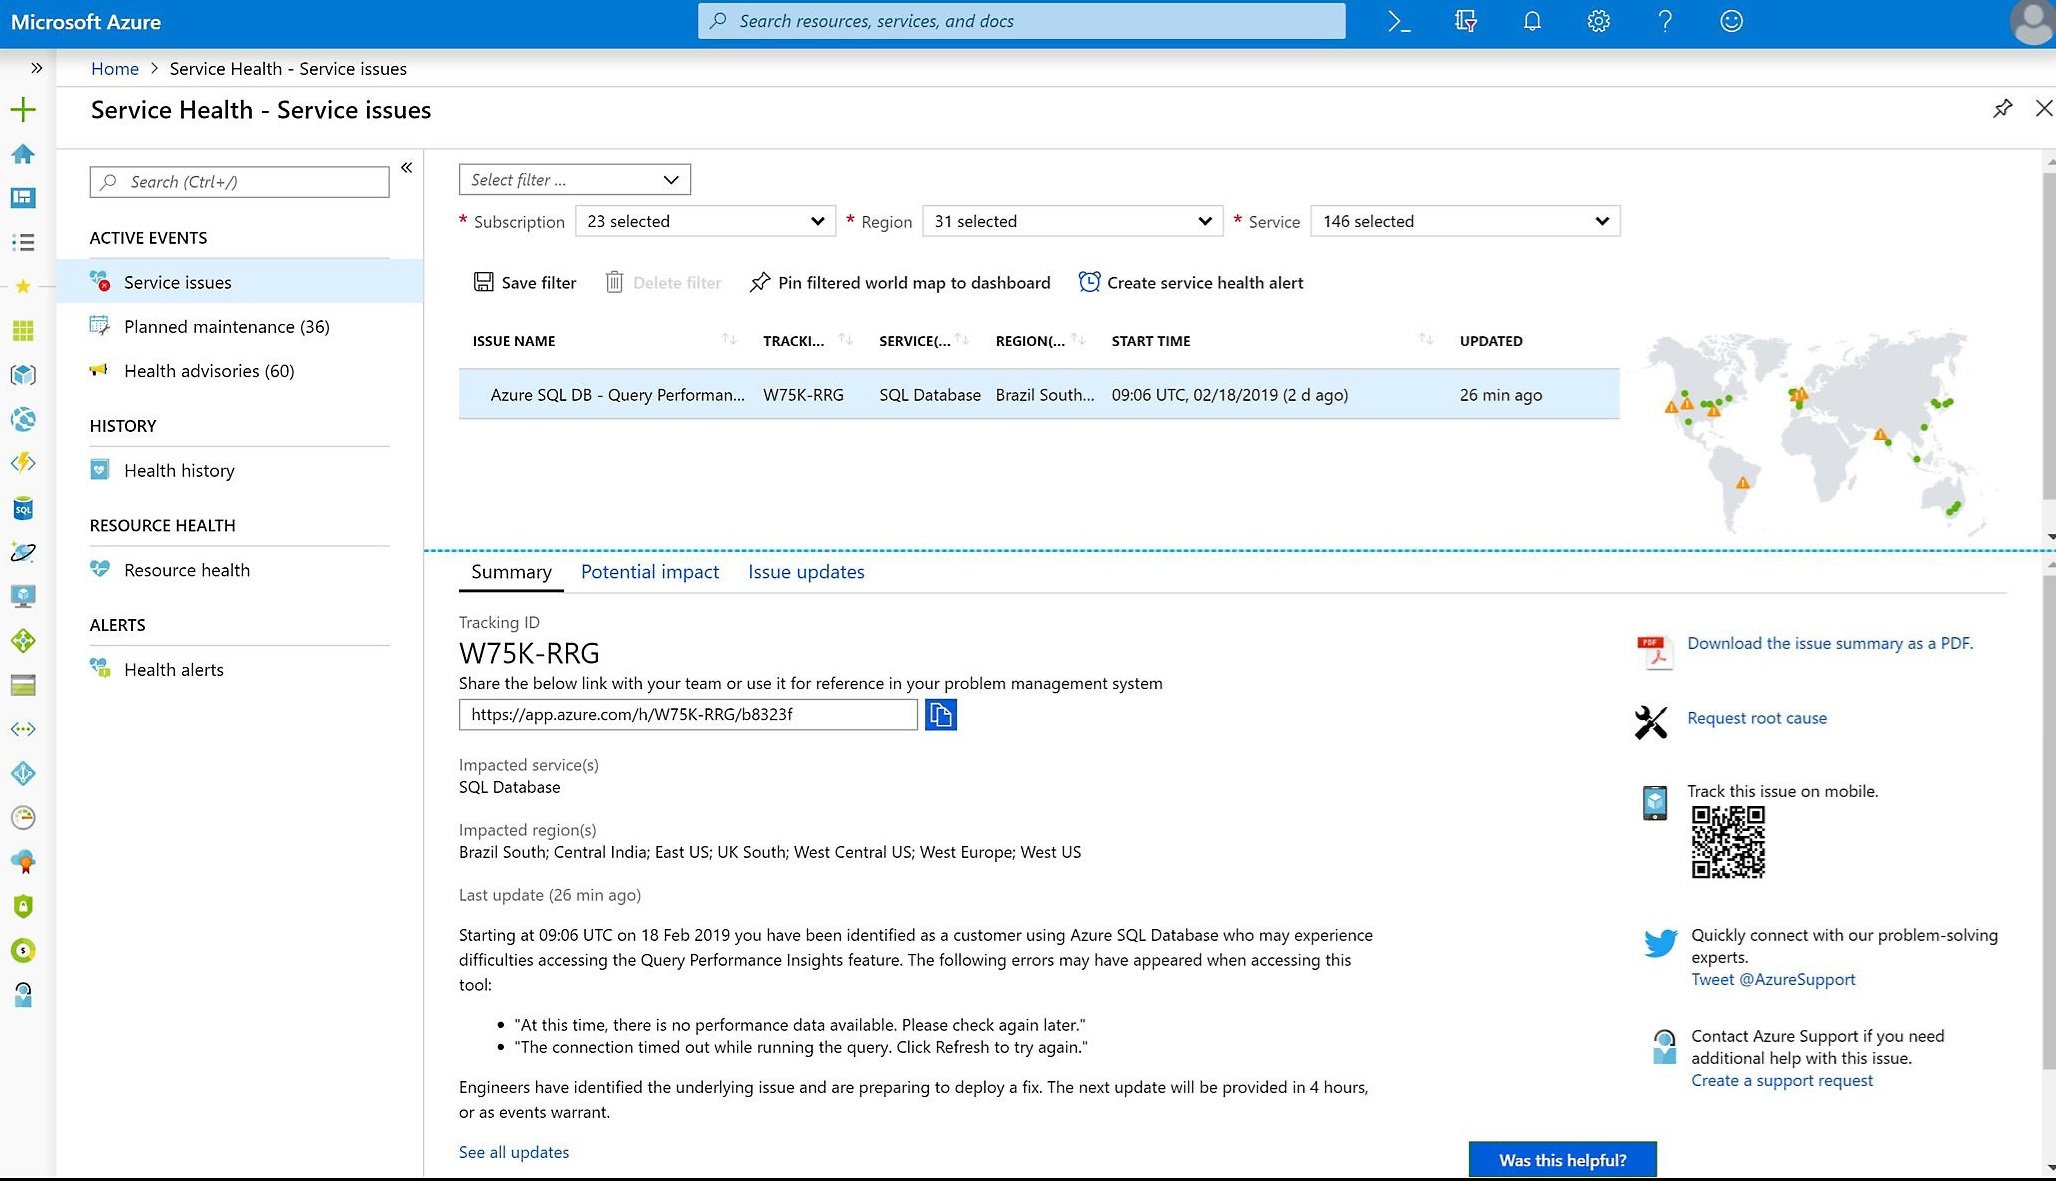This screenshot has height=1181, width=2056.
Task: Click Request root cause link
Action: (1757, 718)
